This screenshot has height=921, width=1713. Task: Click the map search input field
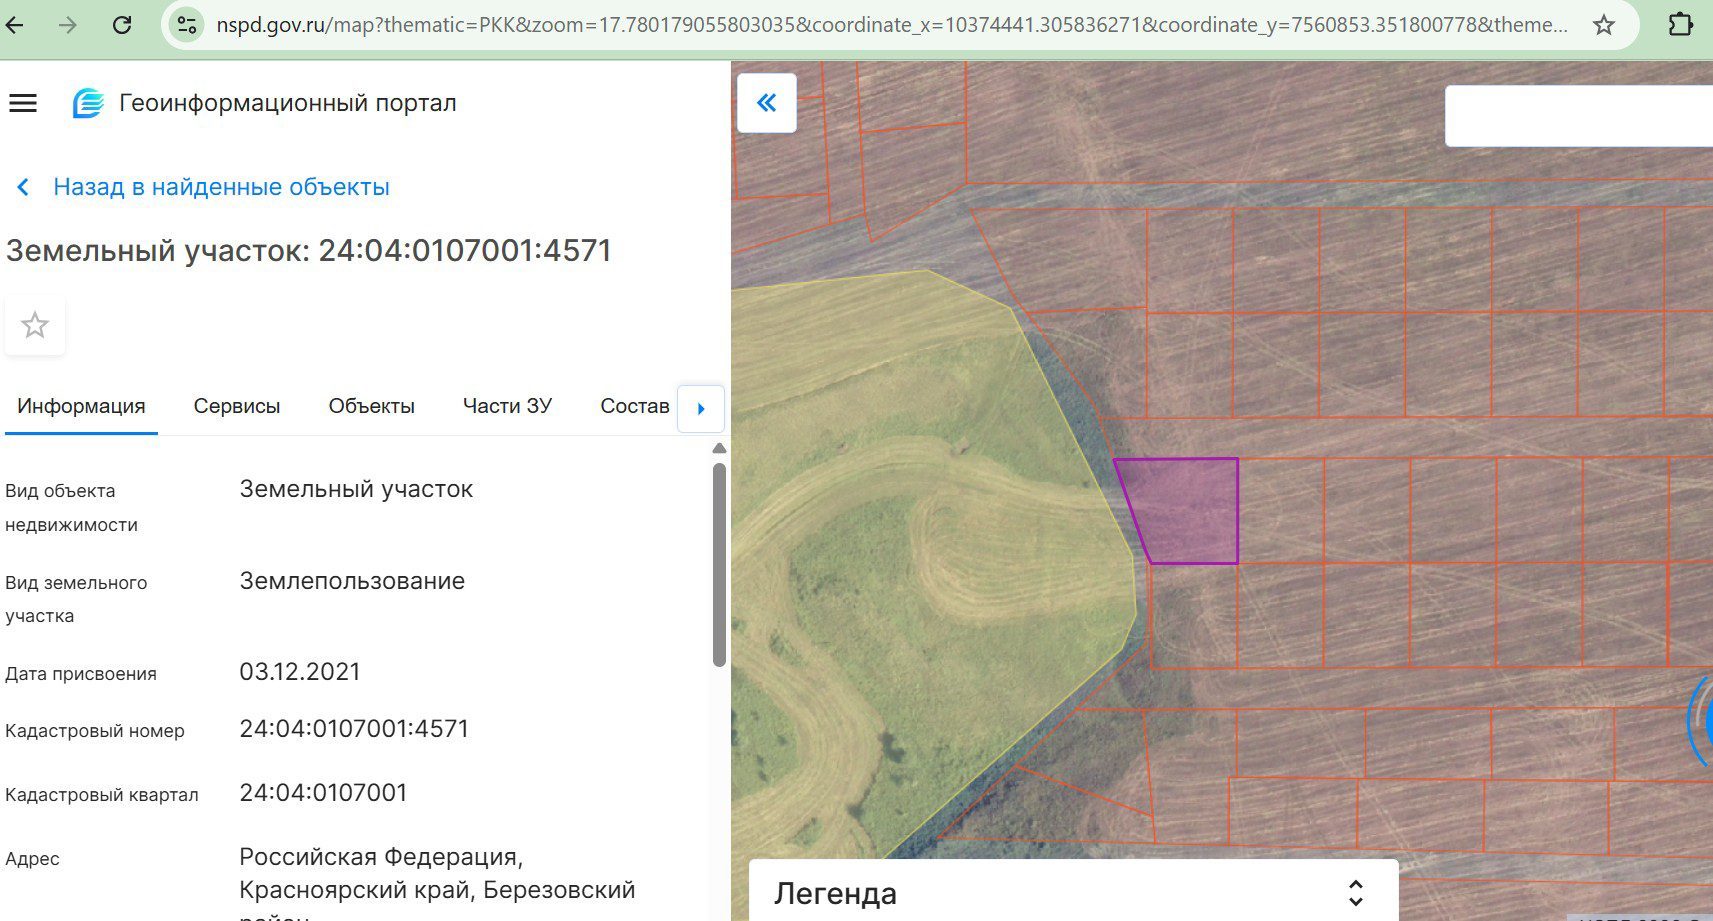point(1579,116)
